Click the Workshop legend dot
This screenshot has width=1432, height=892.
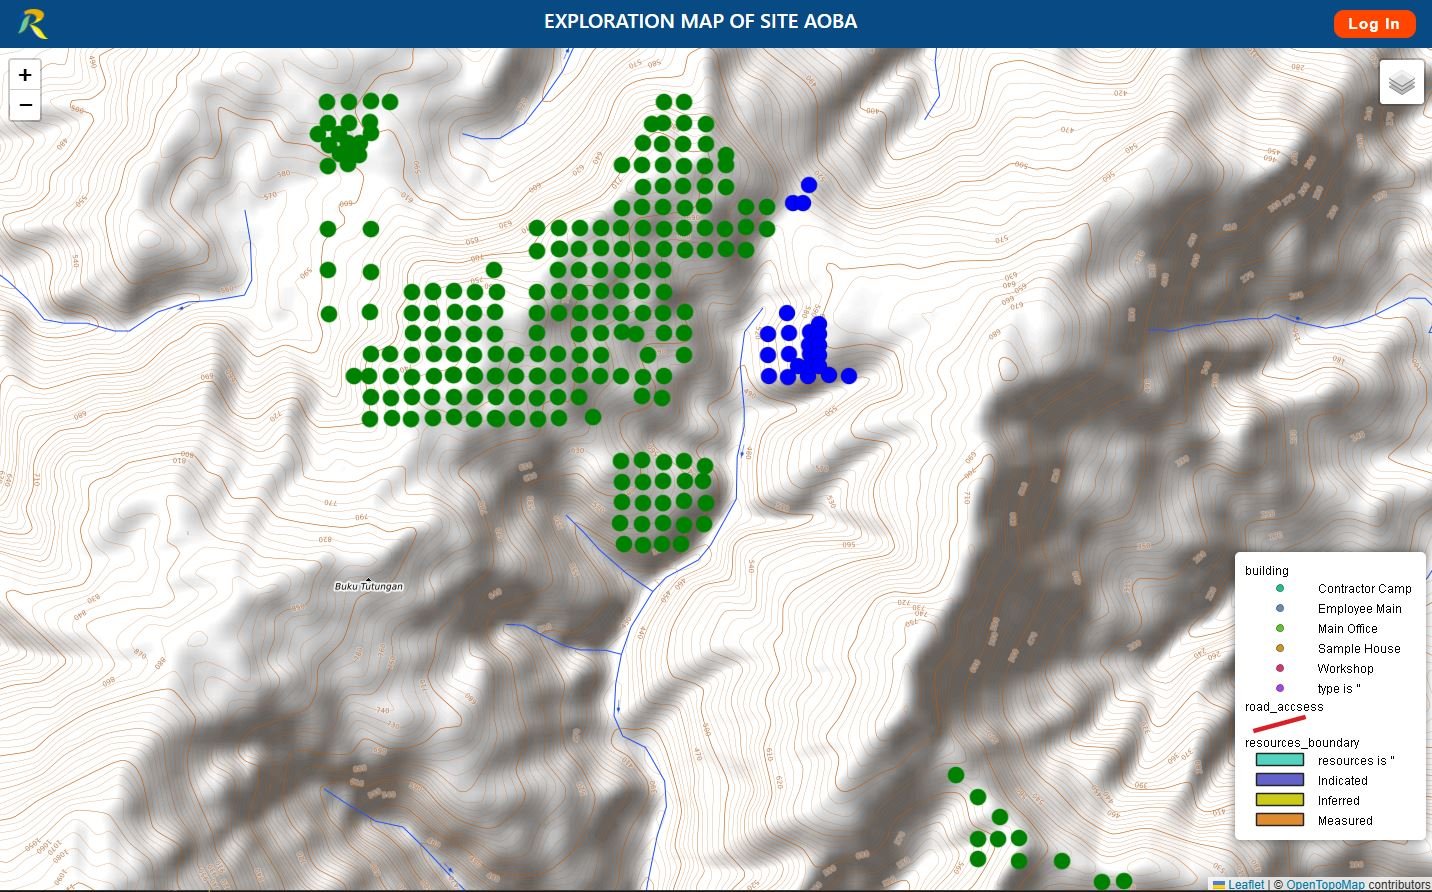click(x=1279, y=668)
